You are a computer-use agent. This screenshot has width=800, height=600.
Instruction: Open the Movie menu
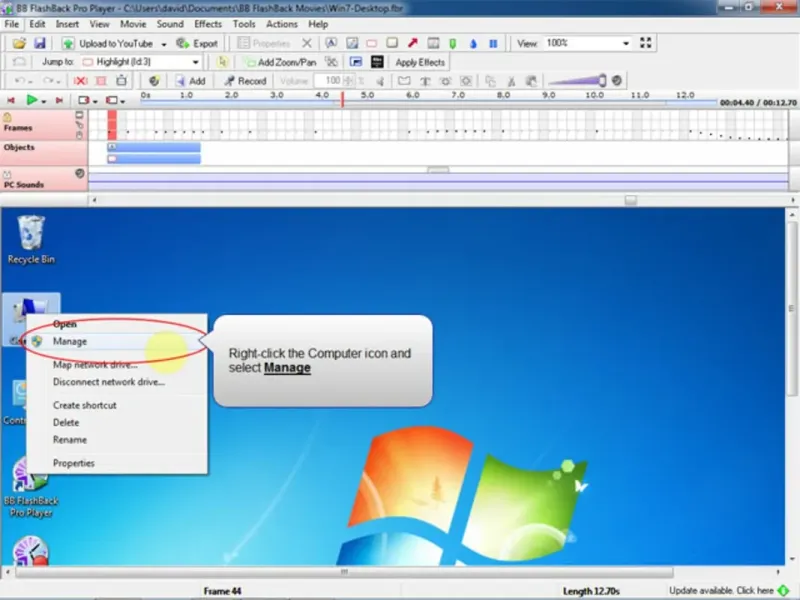(133, 24)
